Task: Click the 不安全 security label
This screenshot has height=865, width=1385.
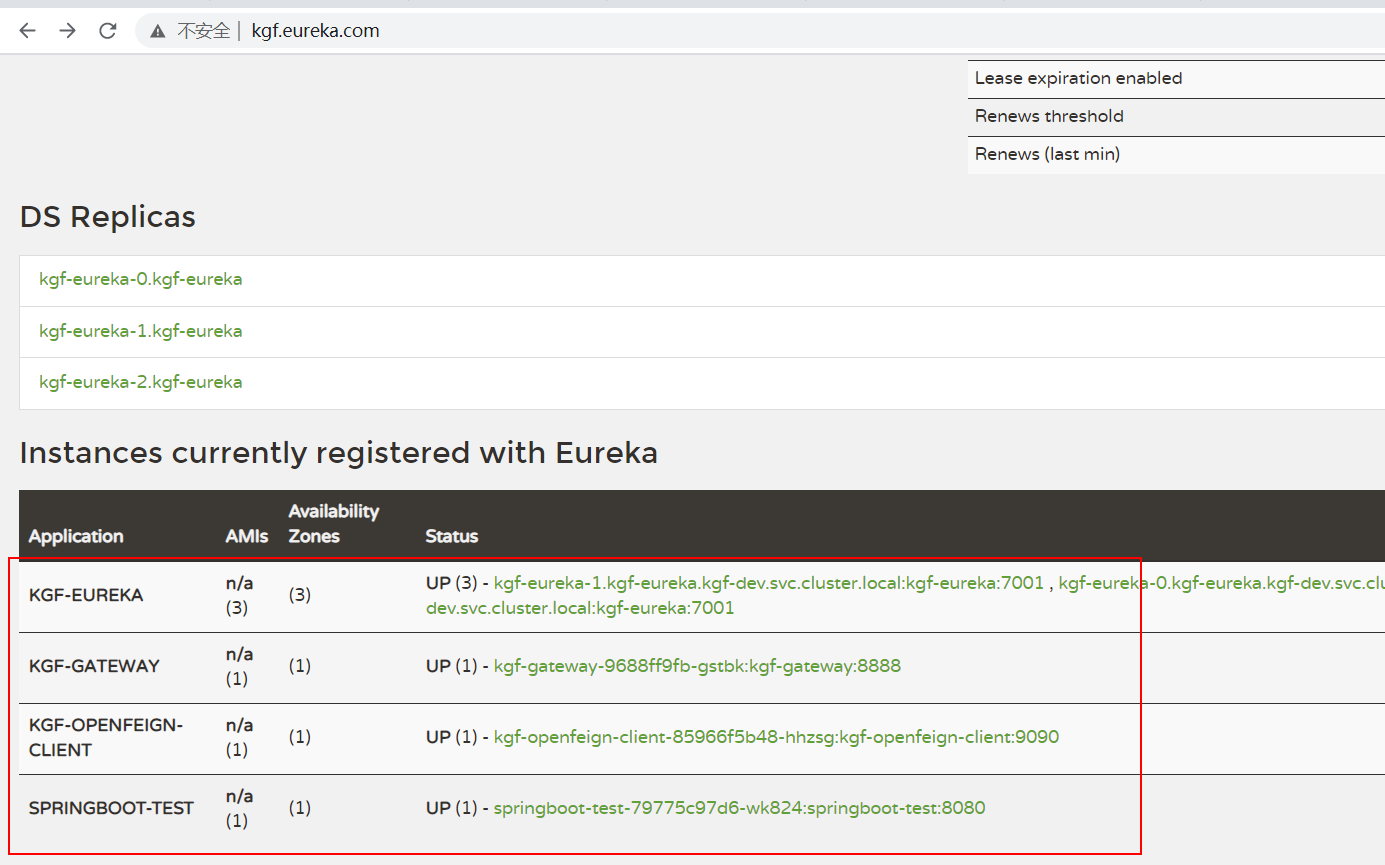Action: pyautogui.click(x=203, y=31)
